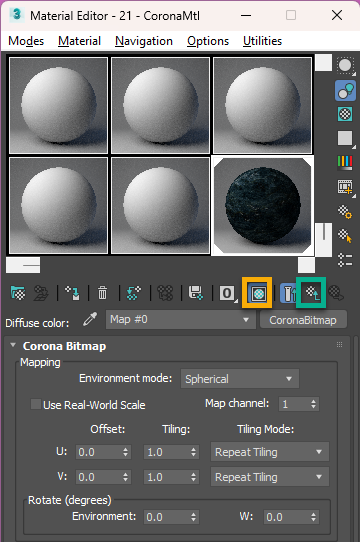Click the Make Material Copy icon
The width and height of the screenshot is (360, 542).
[134, 293]
